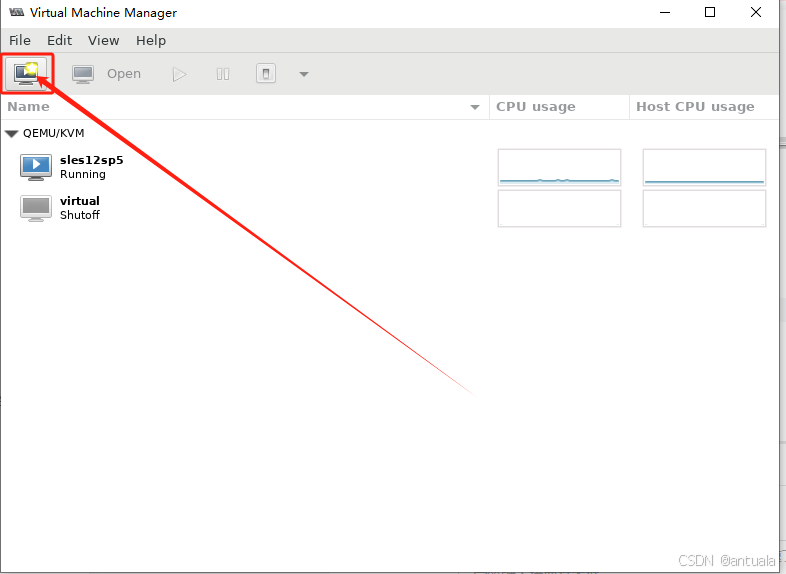Select the QEMU/KVM connection row

pyautogui.click(x=390, y=133)
